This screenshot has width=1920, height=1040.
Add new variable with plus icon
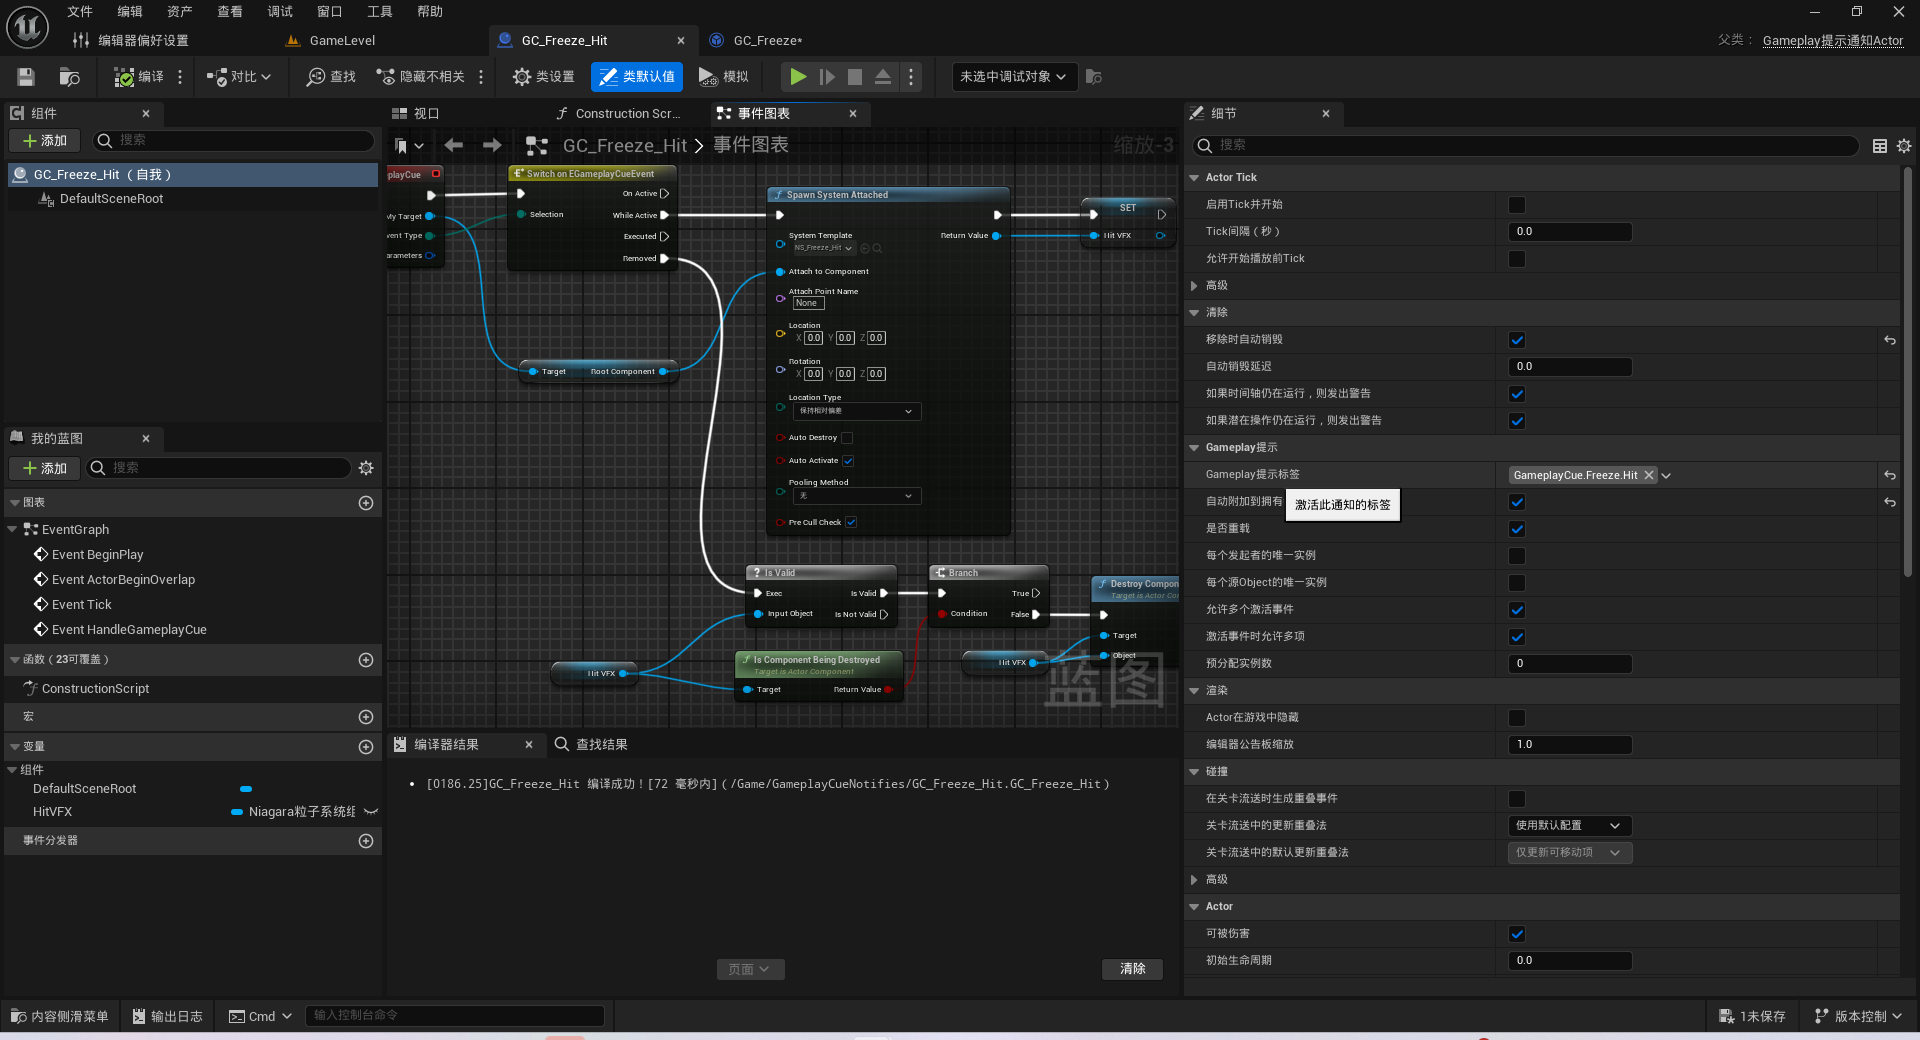point(366,747)
